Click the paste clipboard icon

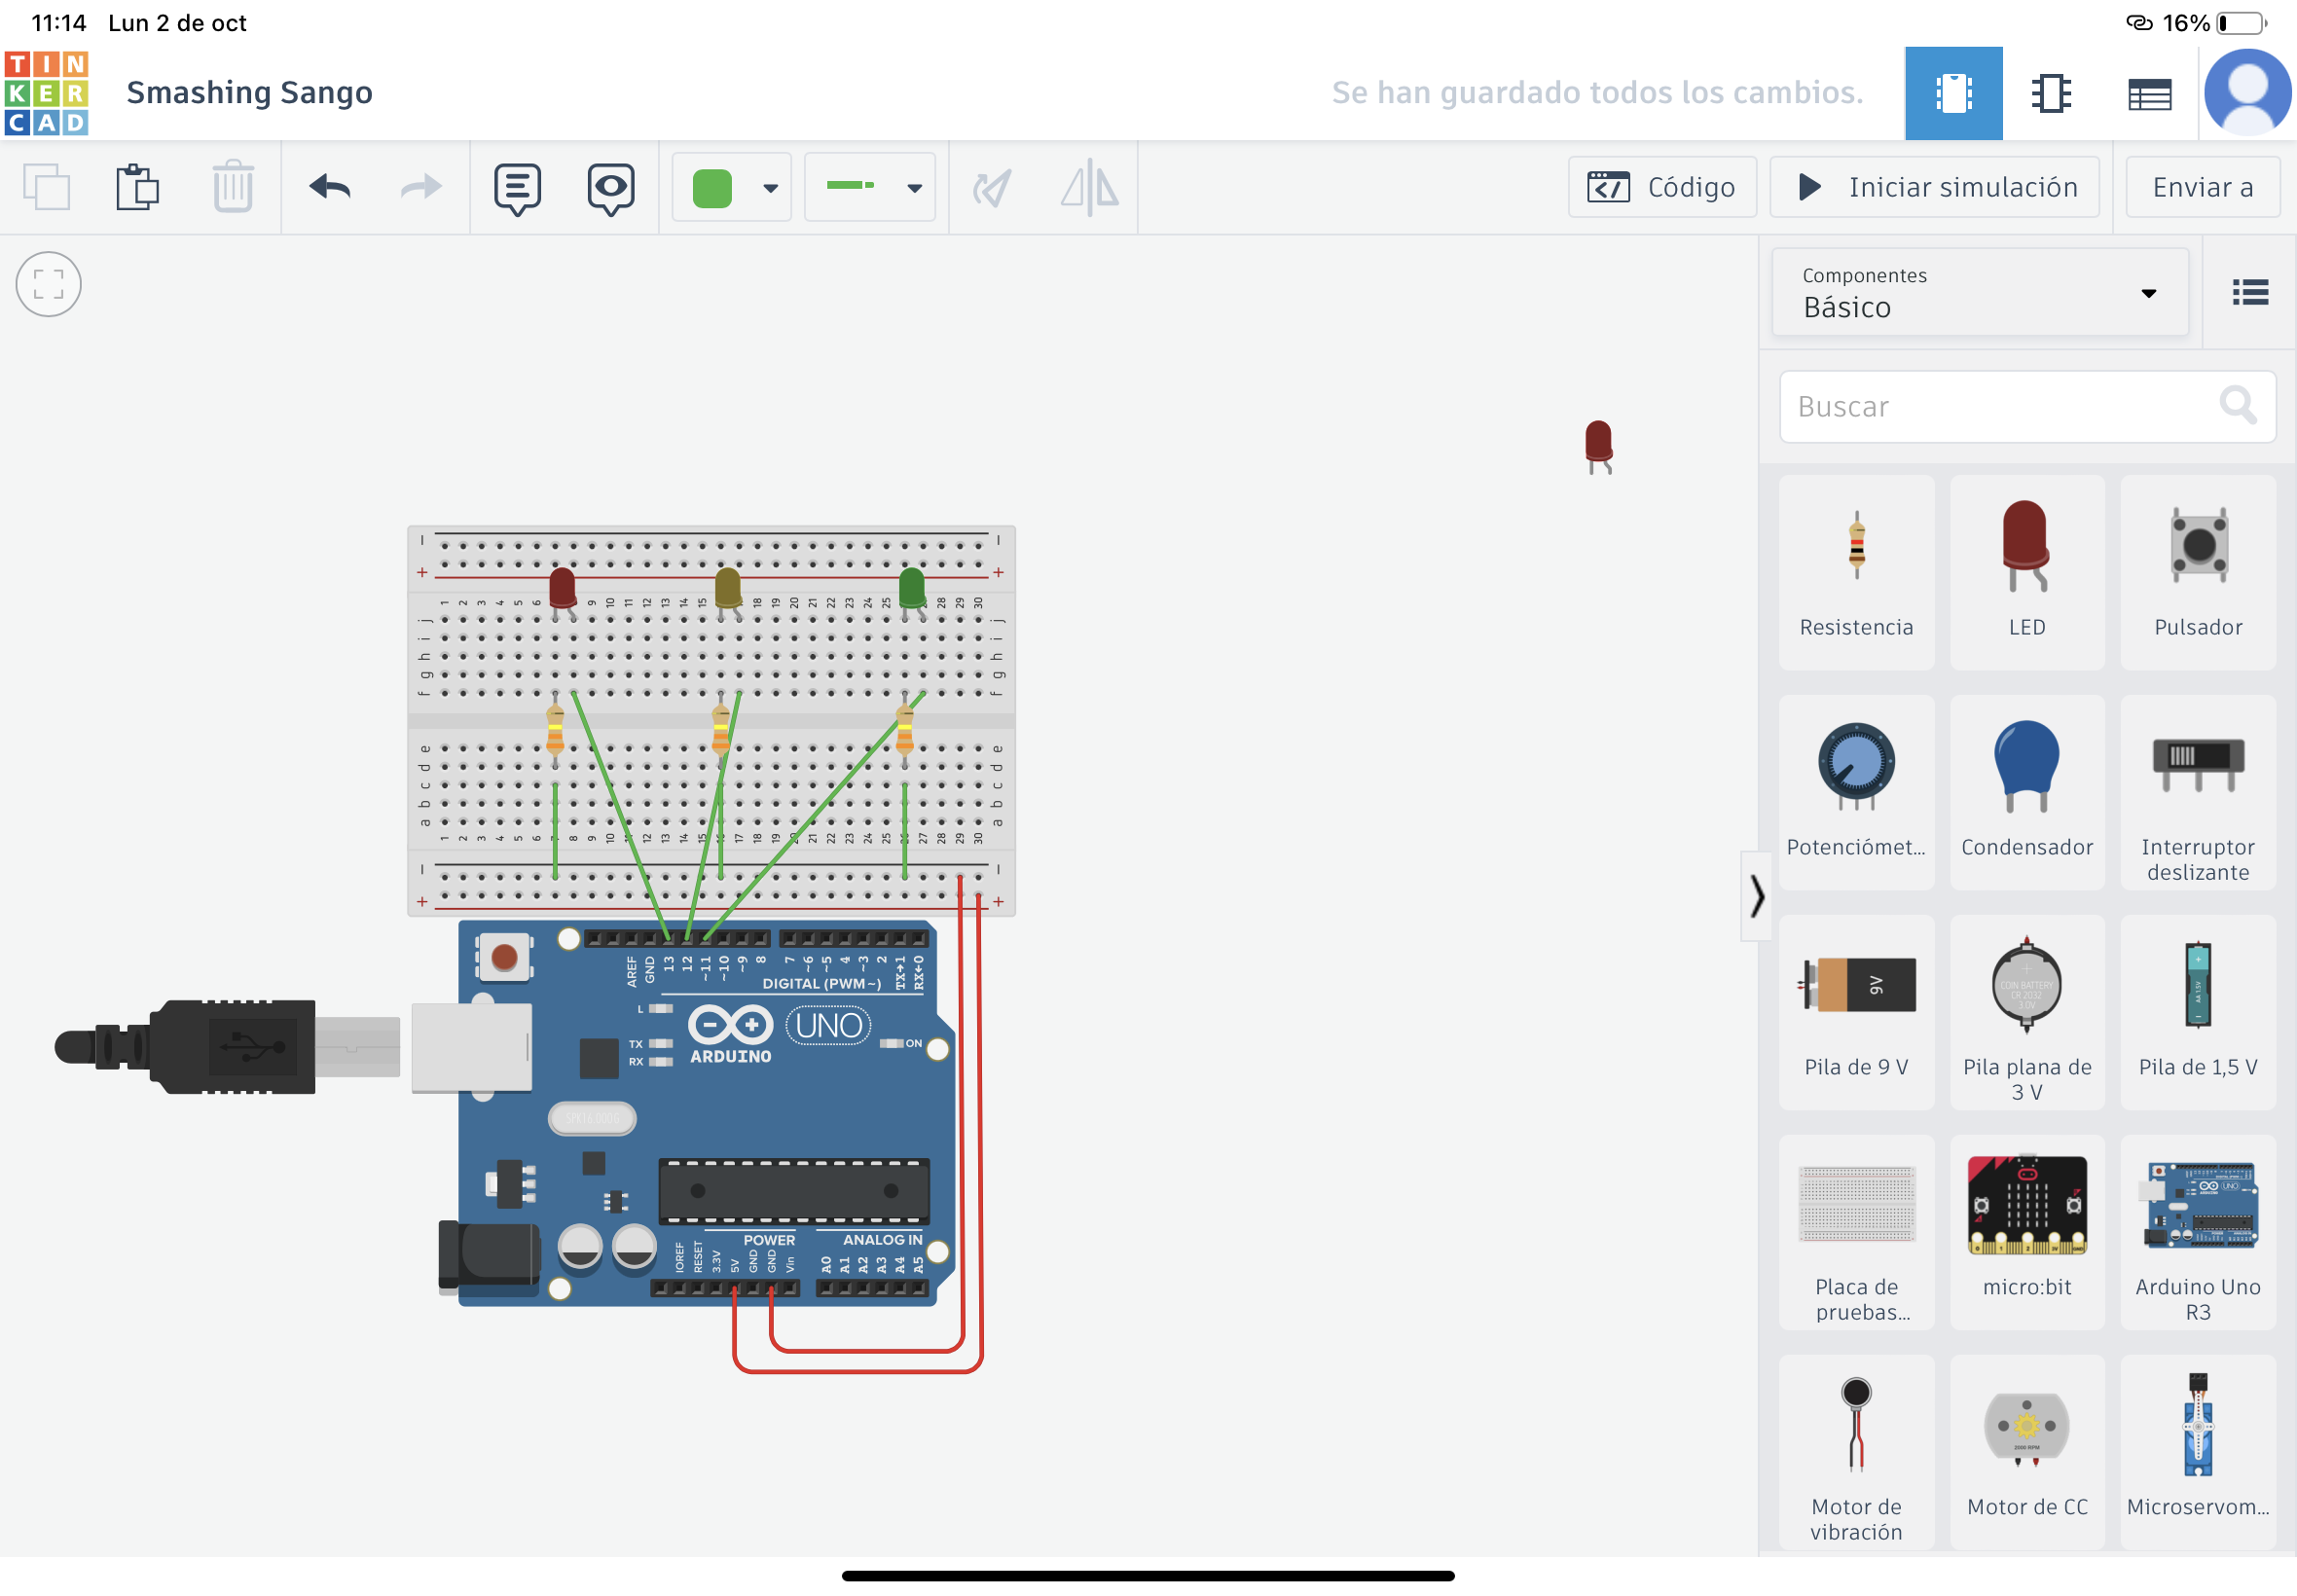pos(137,187)
